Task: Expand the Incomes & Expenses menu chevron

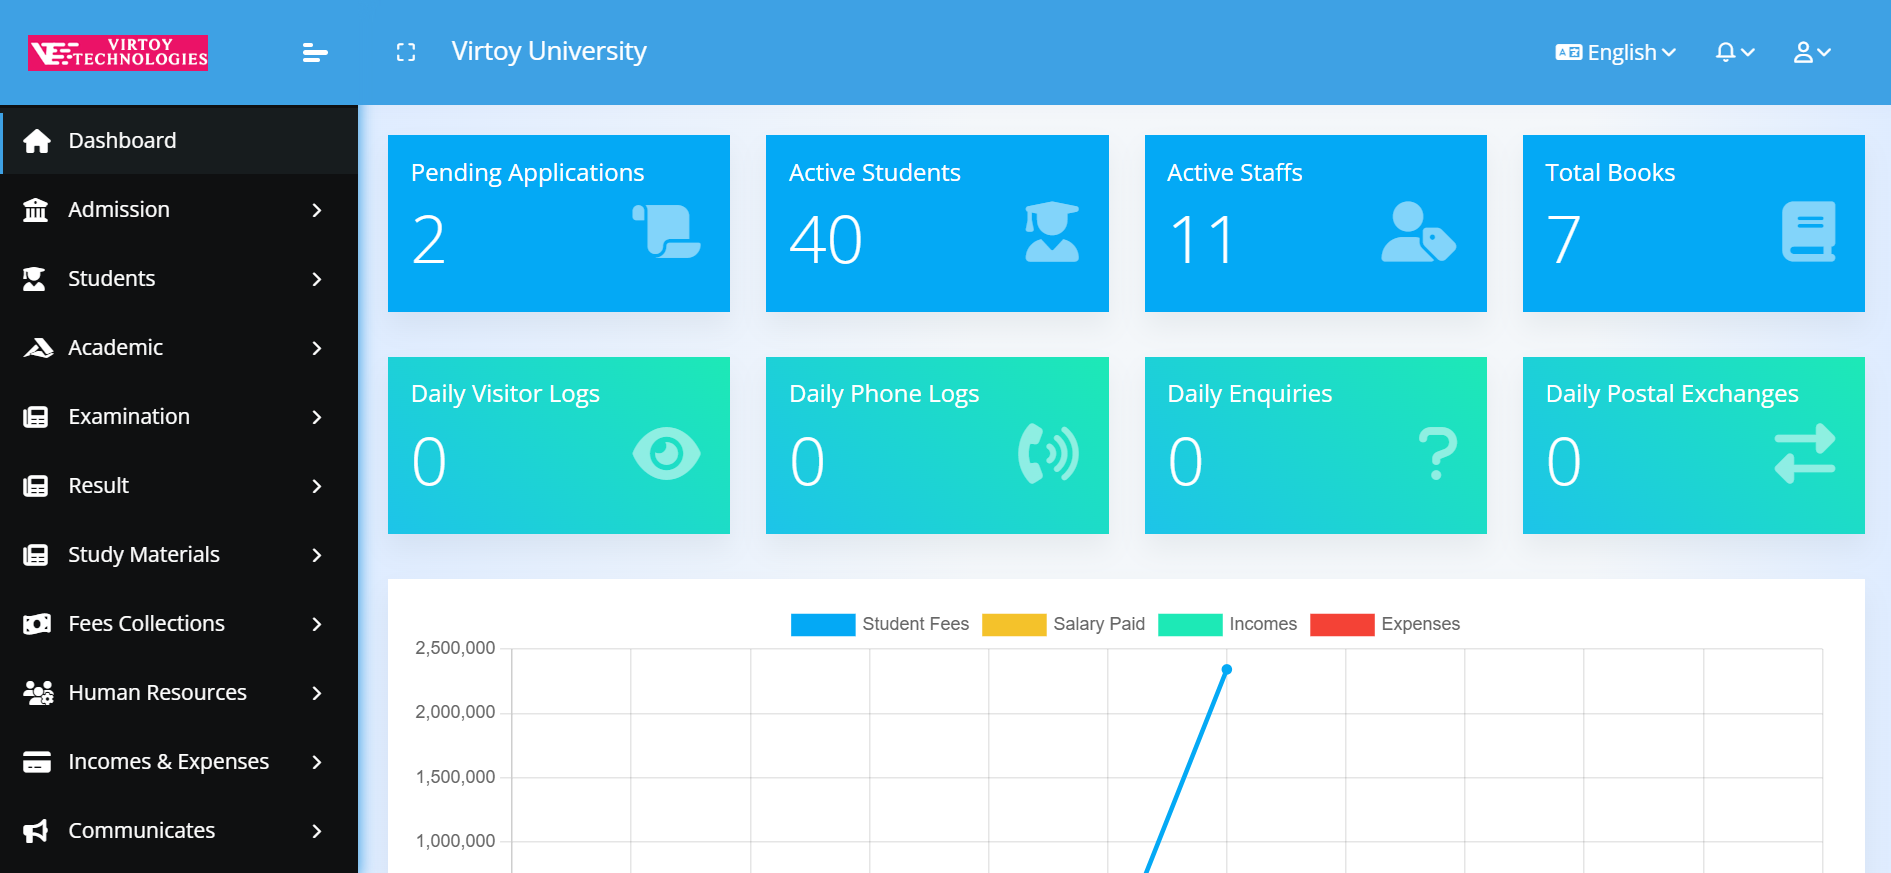Action: tap(317, 762)
